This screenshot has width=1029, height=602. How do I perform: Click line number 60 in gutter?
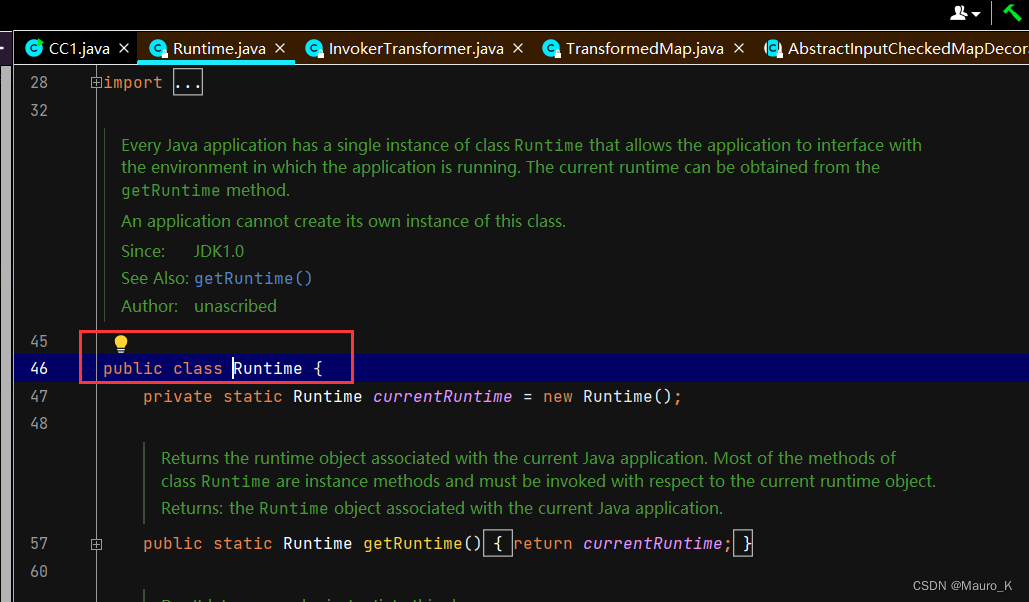[x=39, y=571]
